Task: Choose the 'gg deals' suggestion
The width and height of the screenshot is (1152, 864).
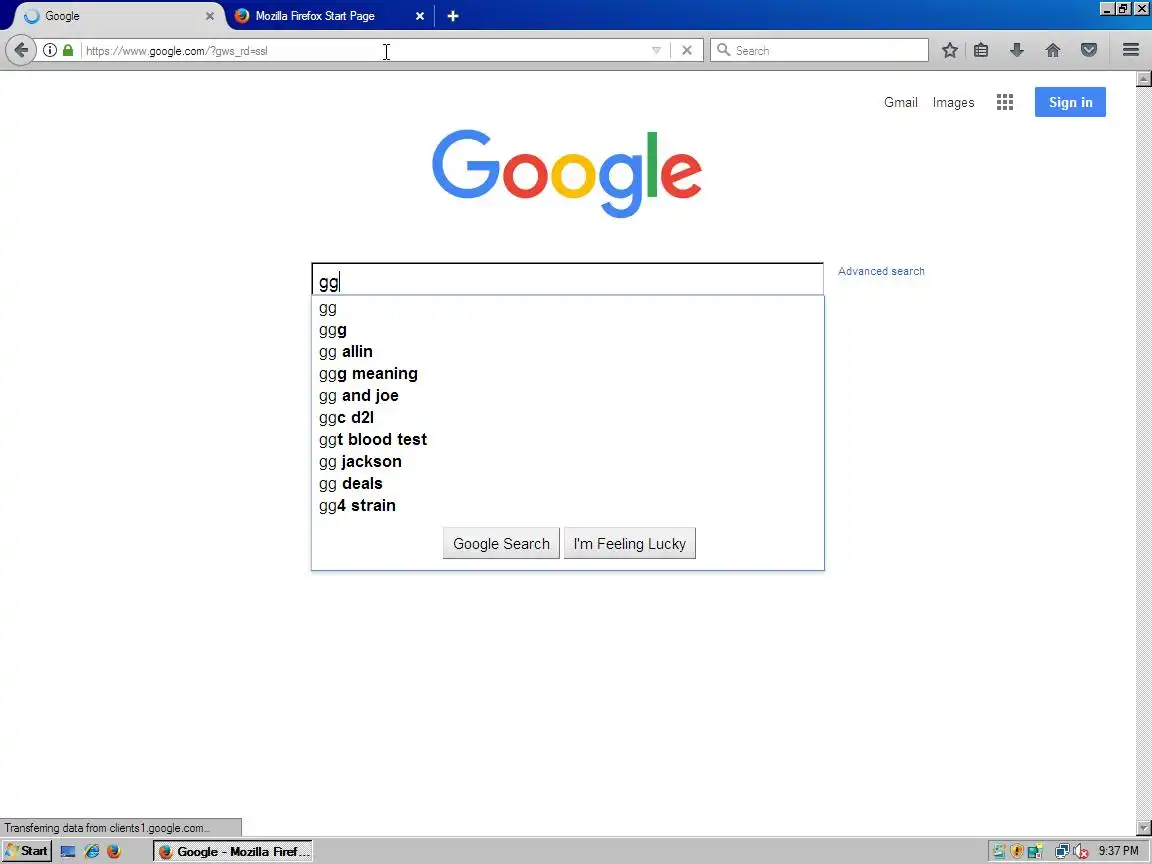Action: tap(567, 484)
